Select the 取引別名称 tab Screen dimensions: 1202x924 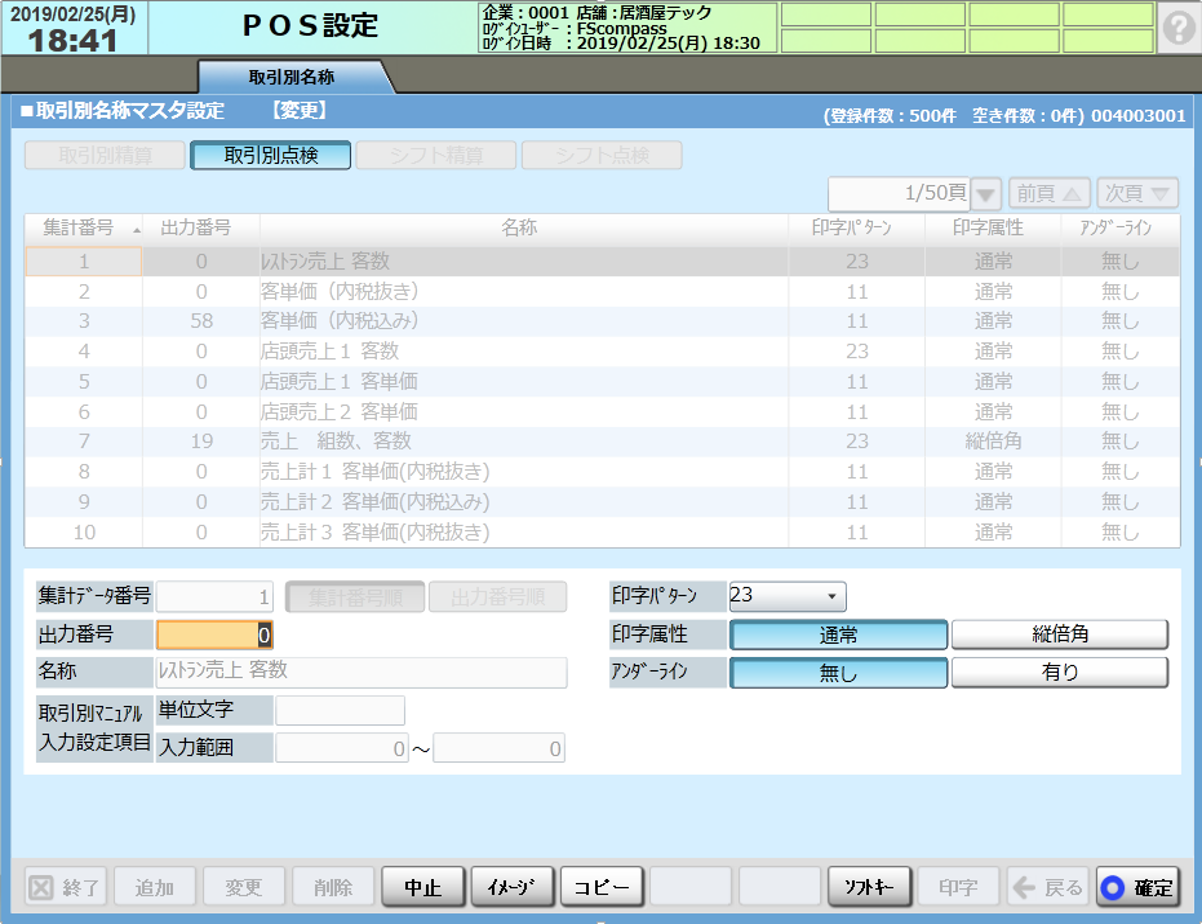[x=291, y=77]
